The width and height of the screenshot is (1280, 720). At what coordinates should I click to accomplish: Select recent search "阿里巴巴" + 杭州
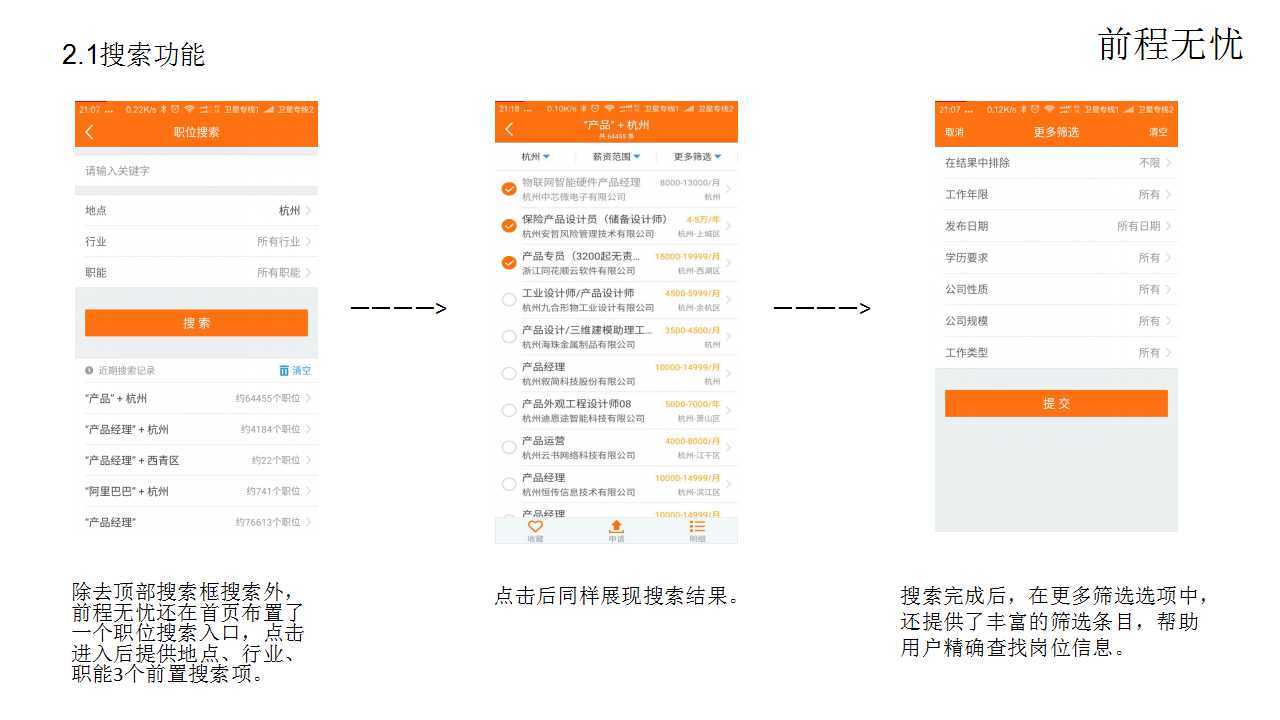pos(196,492)
